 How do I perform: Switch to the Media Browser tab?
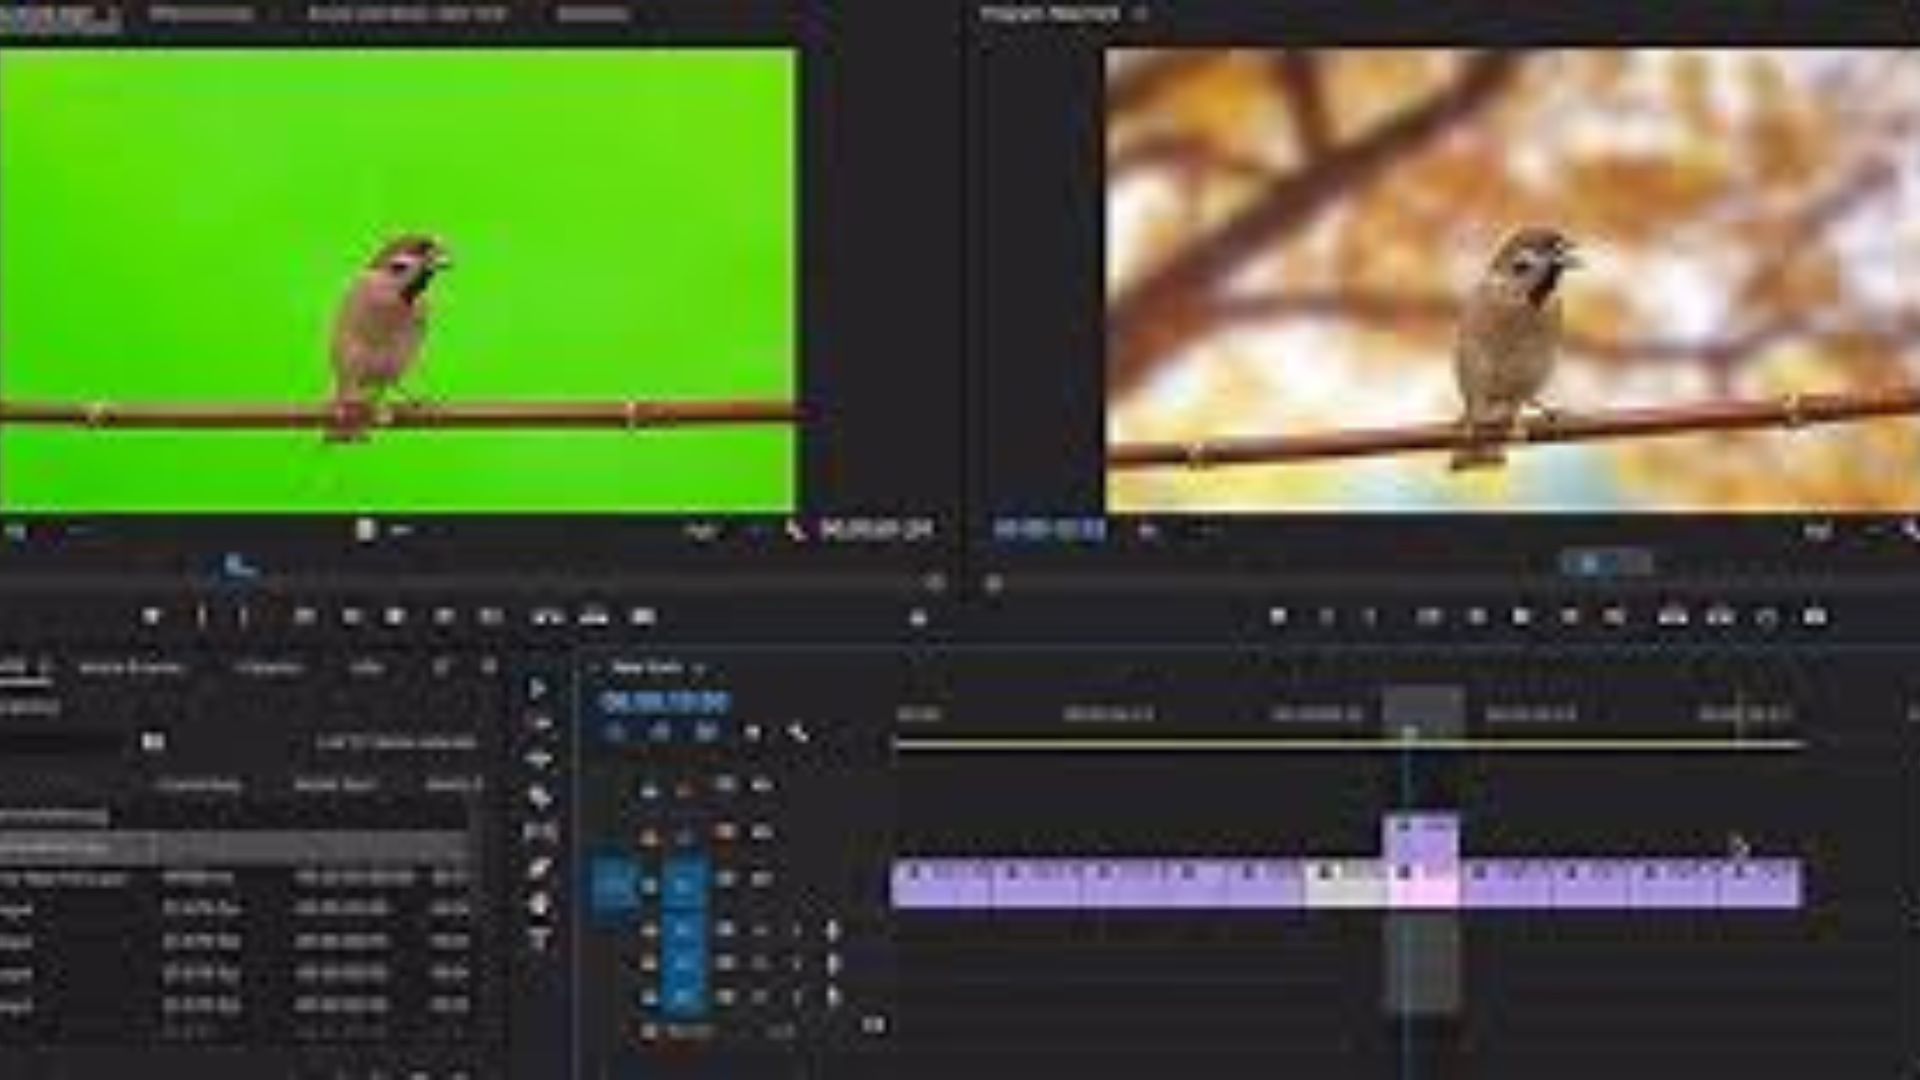(130, 667)
